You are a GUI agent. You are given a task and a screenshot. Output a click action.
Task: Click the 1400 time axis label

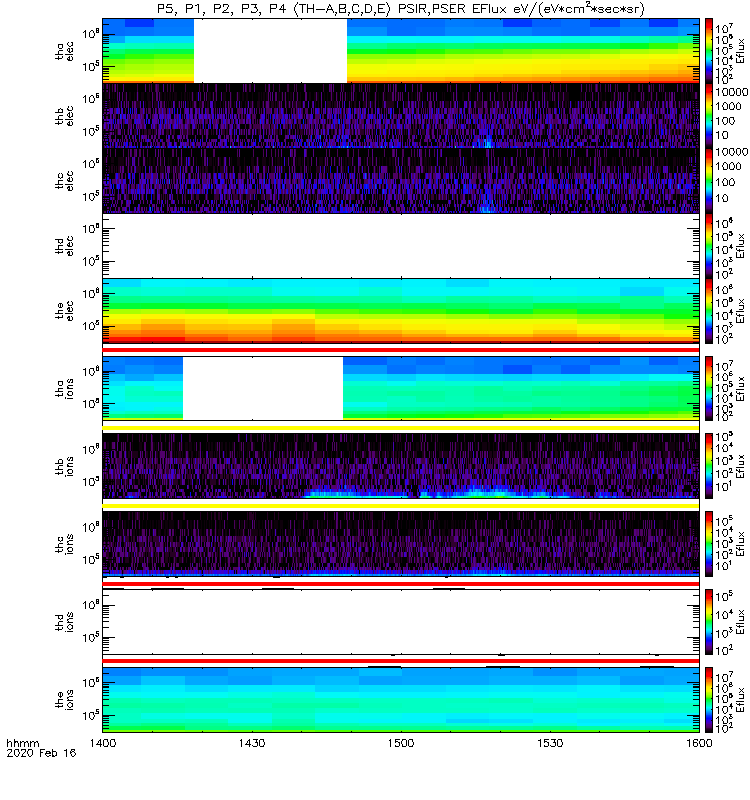coord(102,744)
